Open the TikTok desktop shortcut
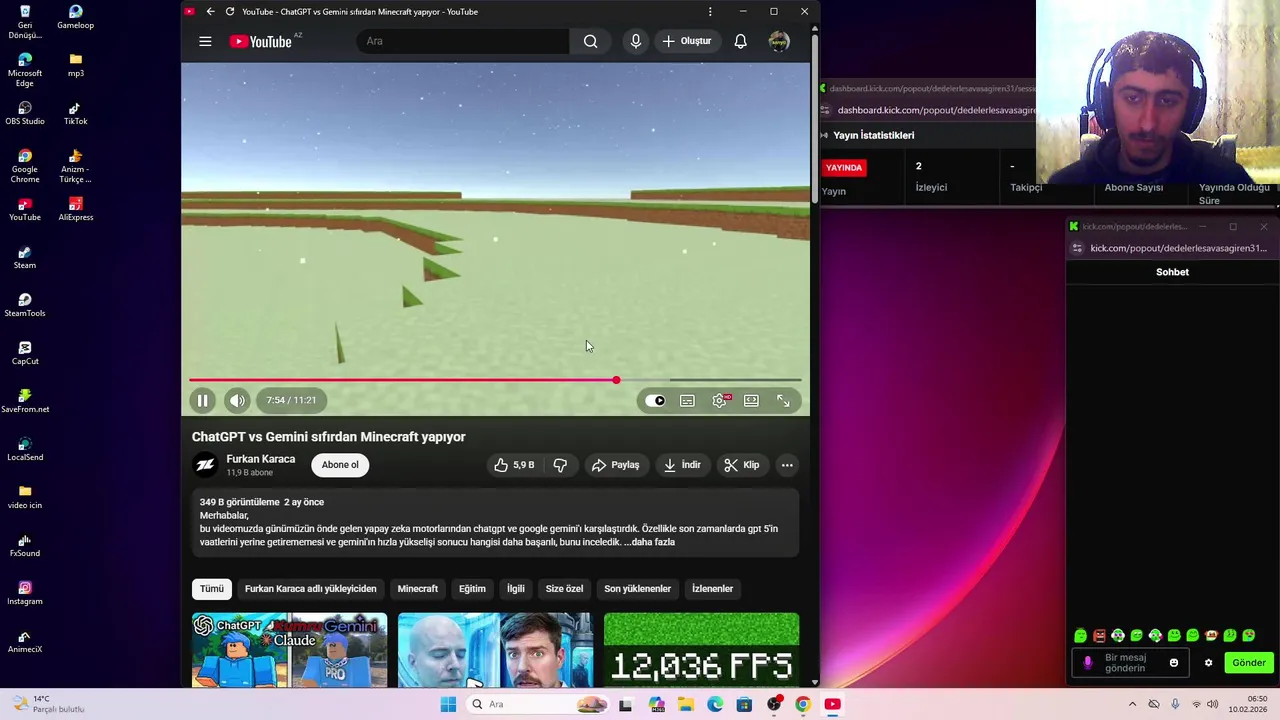Screen dimensions: 1280x720 [75, 113]
